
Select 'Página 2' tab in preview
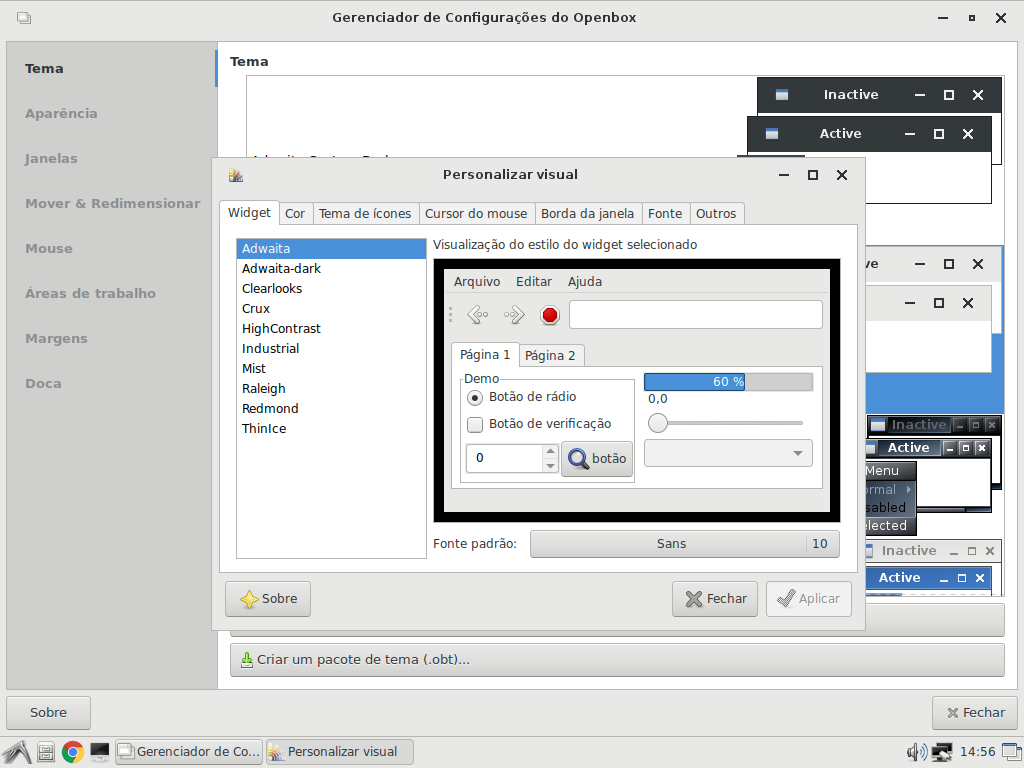coord(550,356)
